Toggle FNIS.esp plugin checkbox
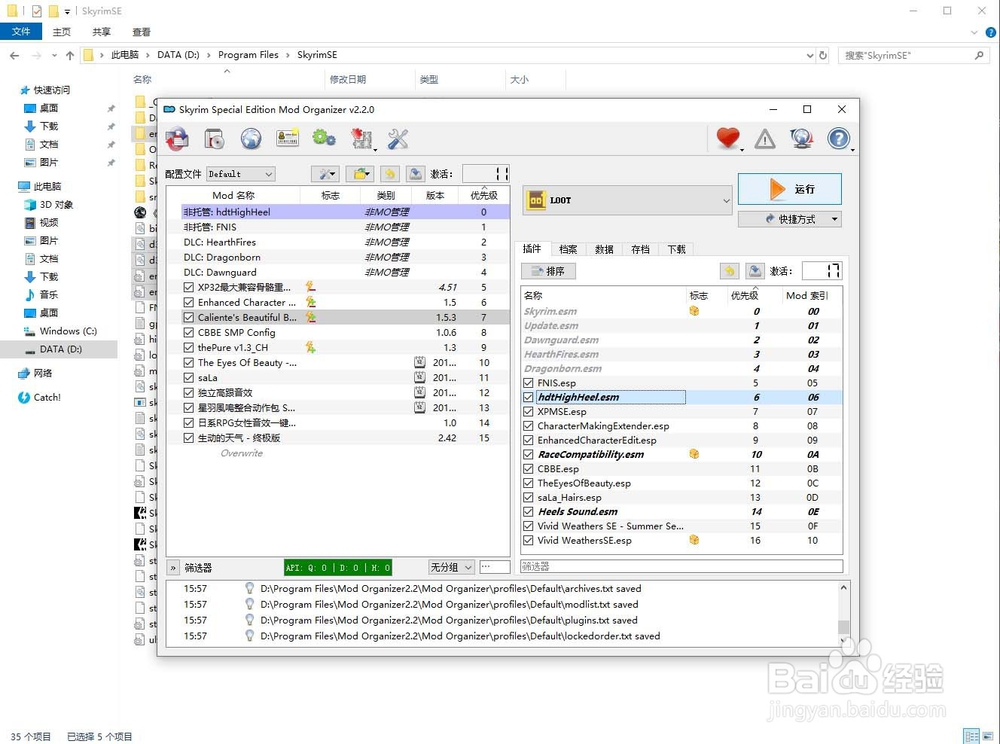Screen dimensions: 1000x744 coord(528,383)
